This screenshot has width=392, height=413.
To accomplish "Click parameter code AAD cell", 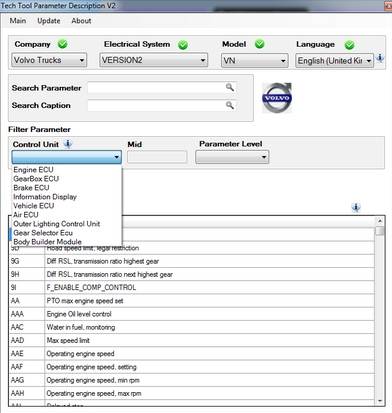I will click(x=27, y=340).
